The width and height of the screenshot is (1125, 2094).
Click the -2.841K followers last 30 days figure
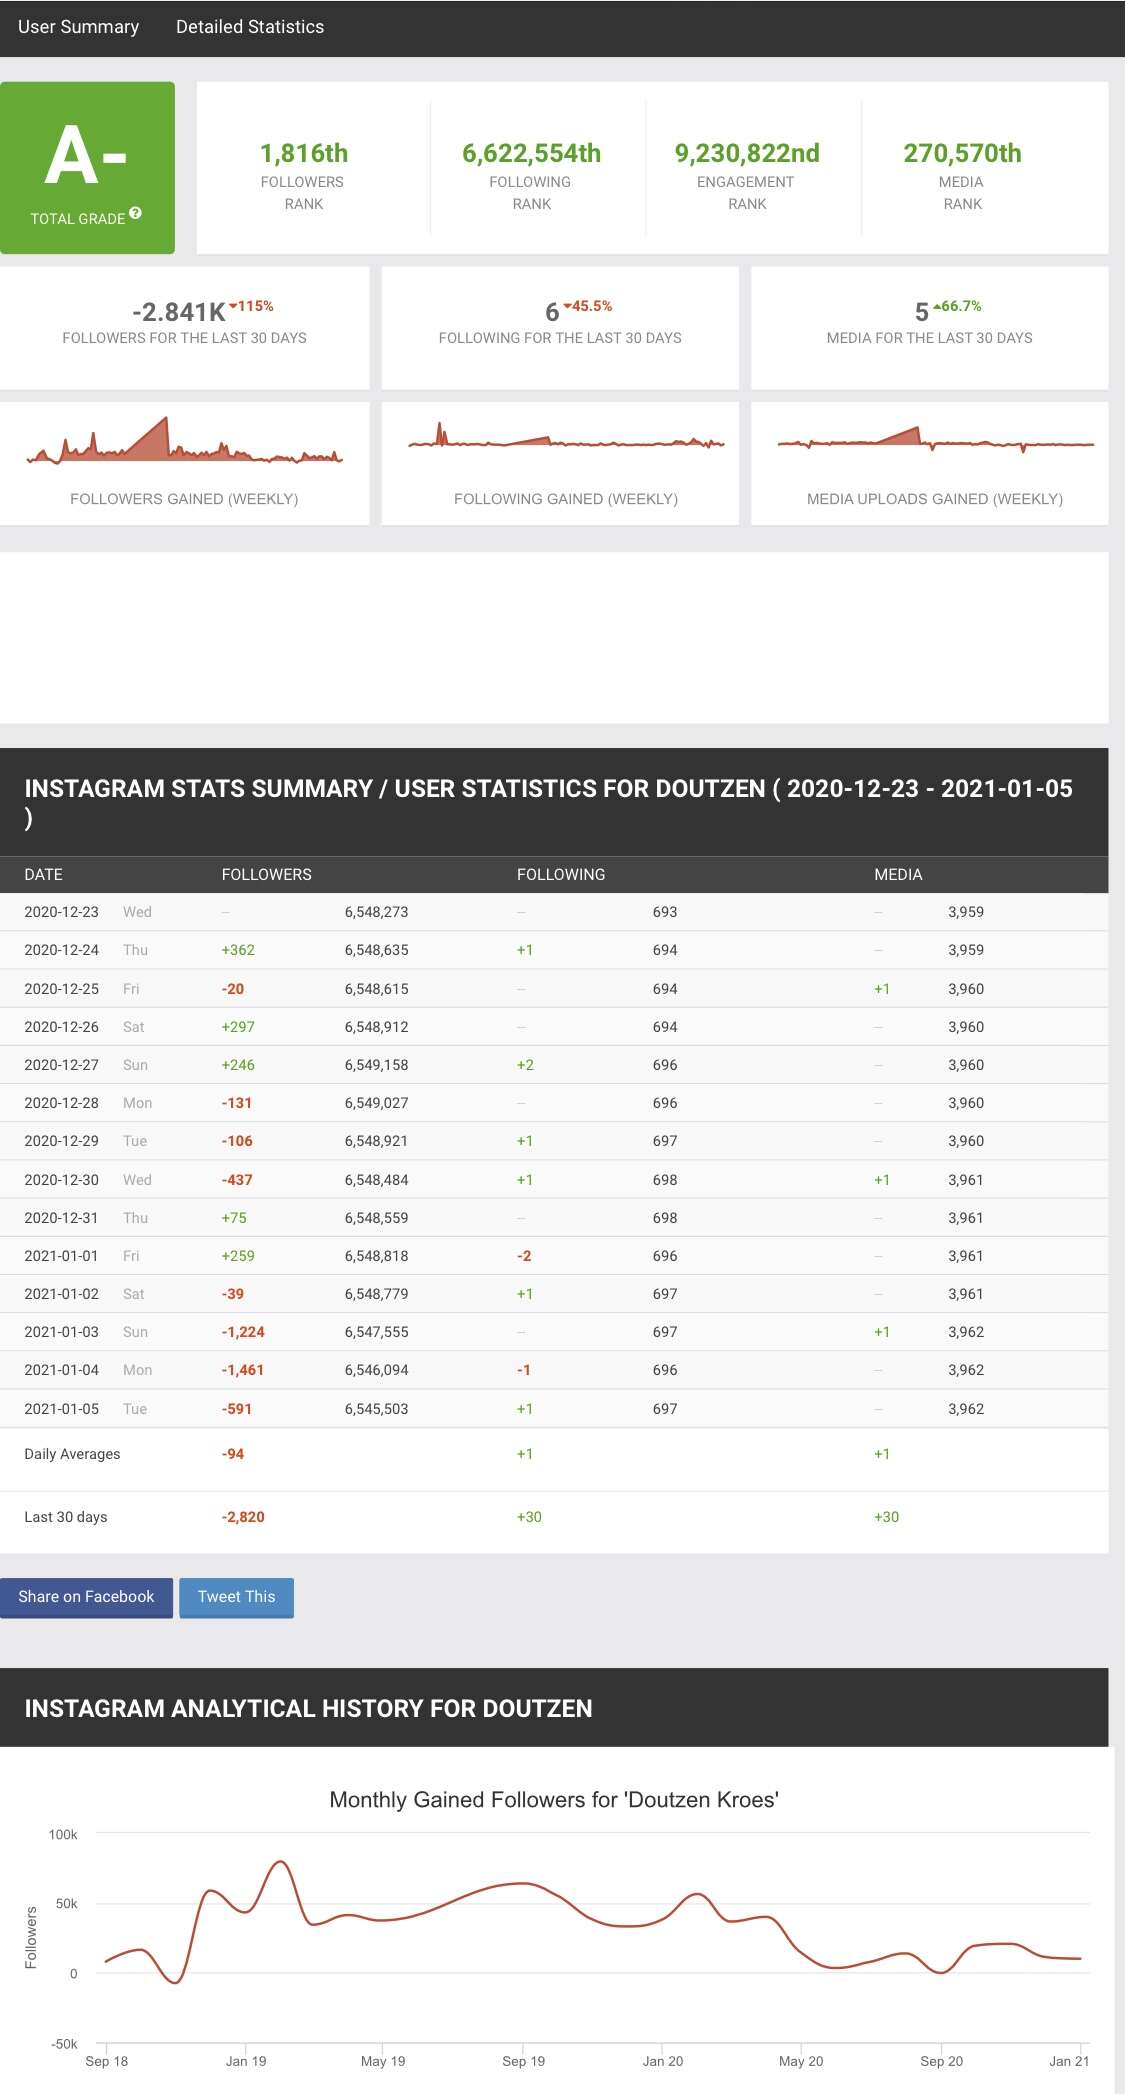179,312
